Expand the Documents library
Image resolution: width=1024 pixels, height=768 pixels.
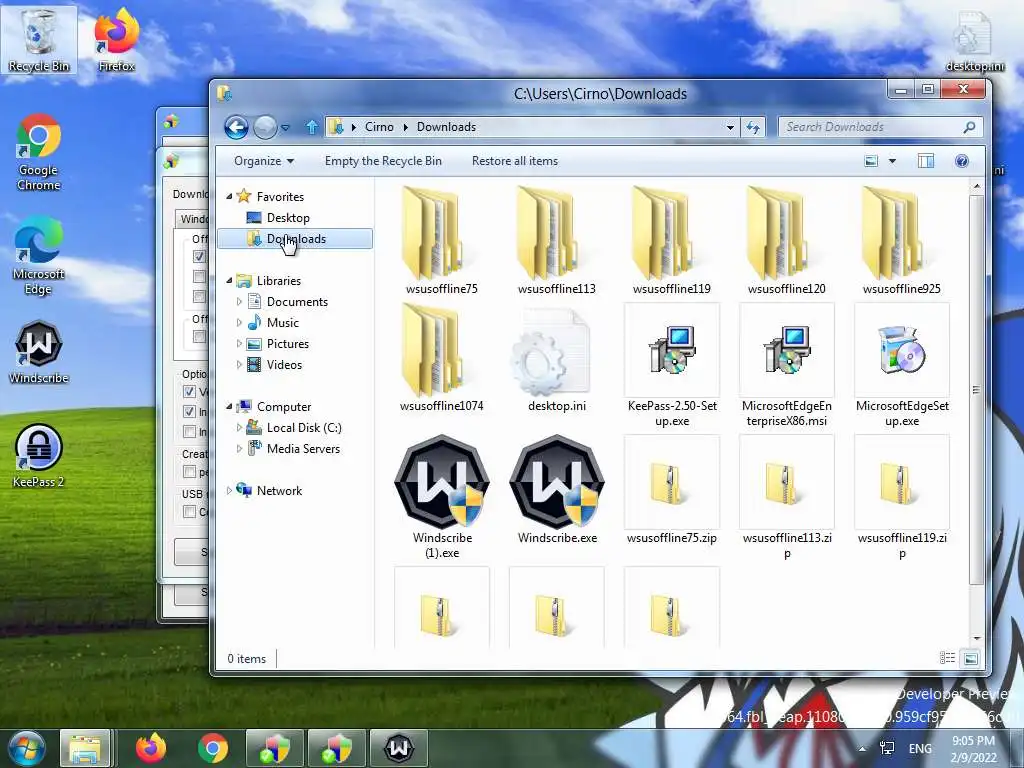coord(239,302)
